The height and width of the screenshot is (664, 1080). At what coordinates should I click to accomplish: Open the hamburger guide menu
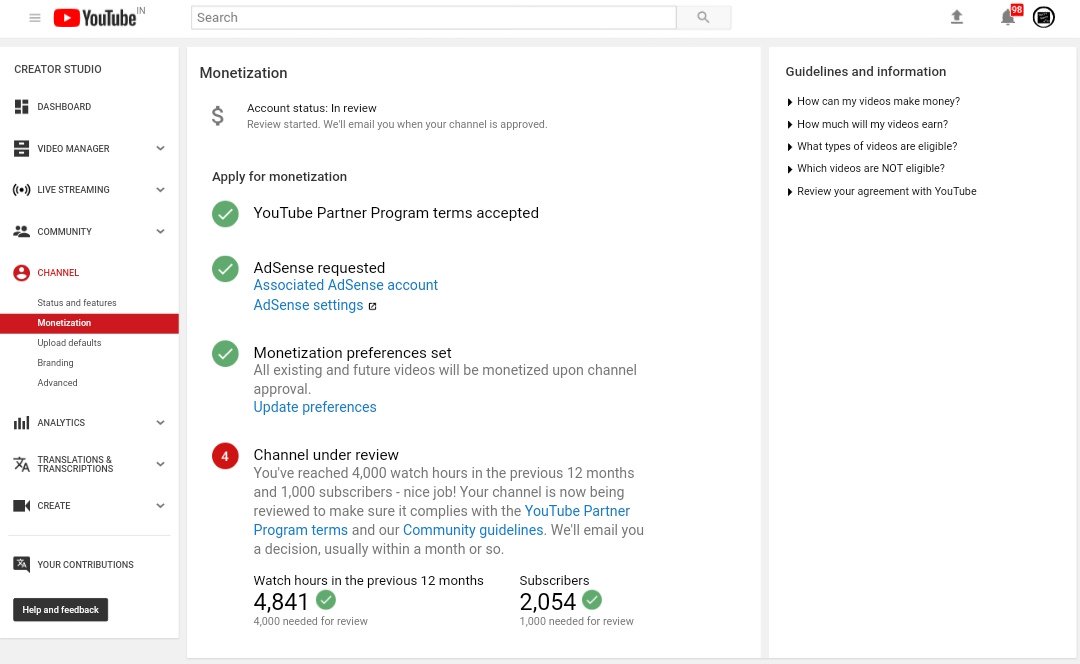[x=34, y=18]
